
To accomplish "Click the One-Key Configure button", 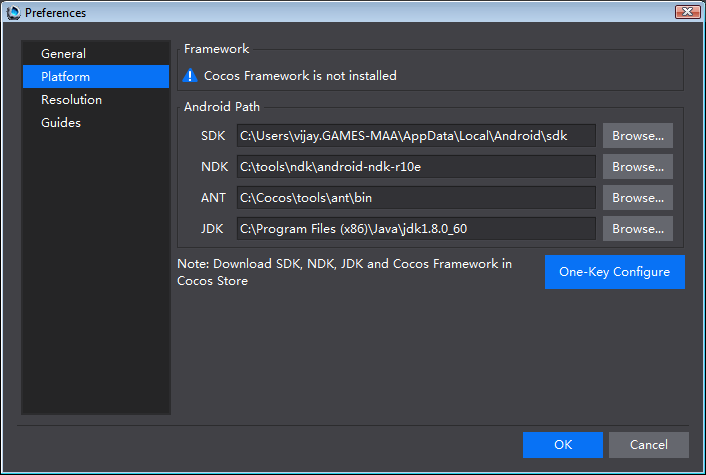I will [615, 272].
